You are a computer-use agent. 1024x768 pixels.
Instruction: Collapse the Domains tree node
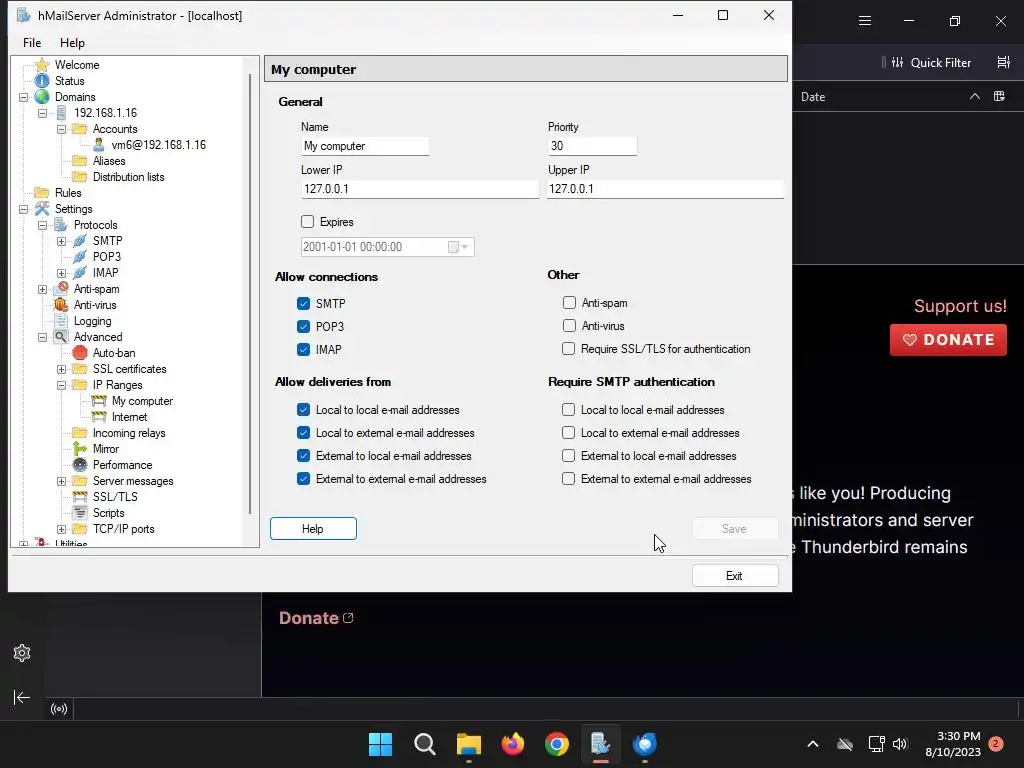(x=24, y=97)
